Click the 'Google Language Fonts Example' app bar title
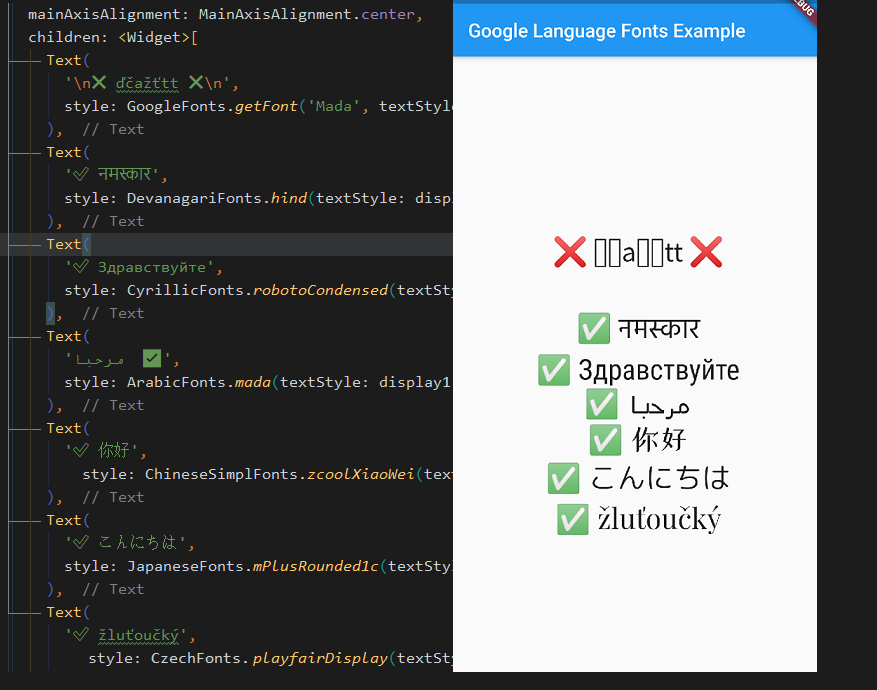Image resolution: width=877 pixels, height=690 pixels. (x=606, y=31)
